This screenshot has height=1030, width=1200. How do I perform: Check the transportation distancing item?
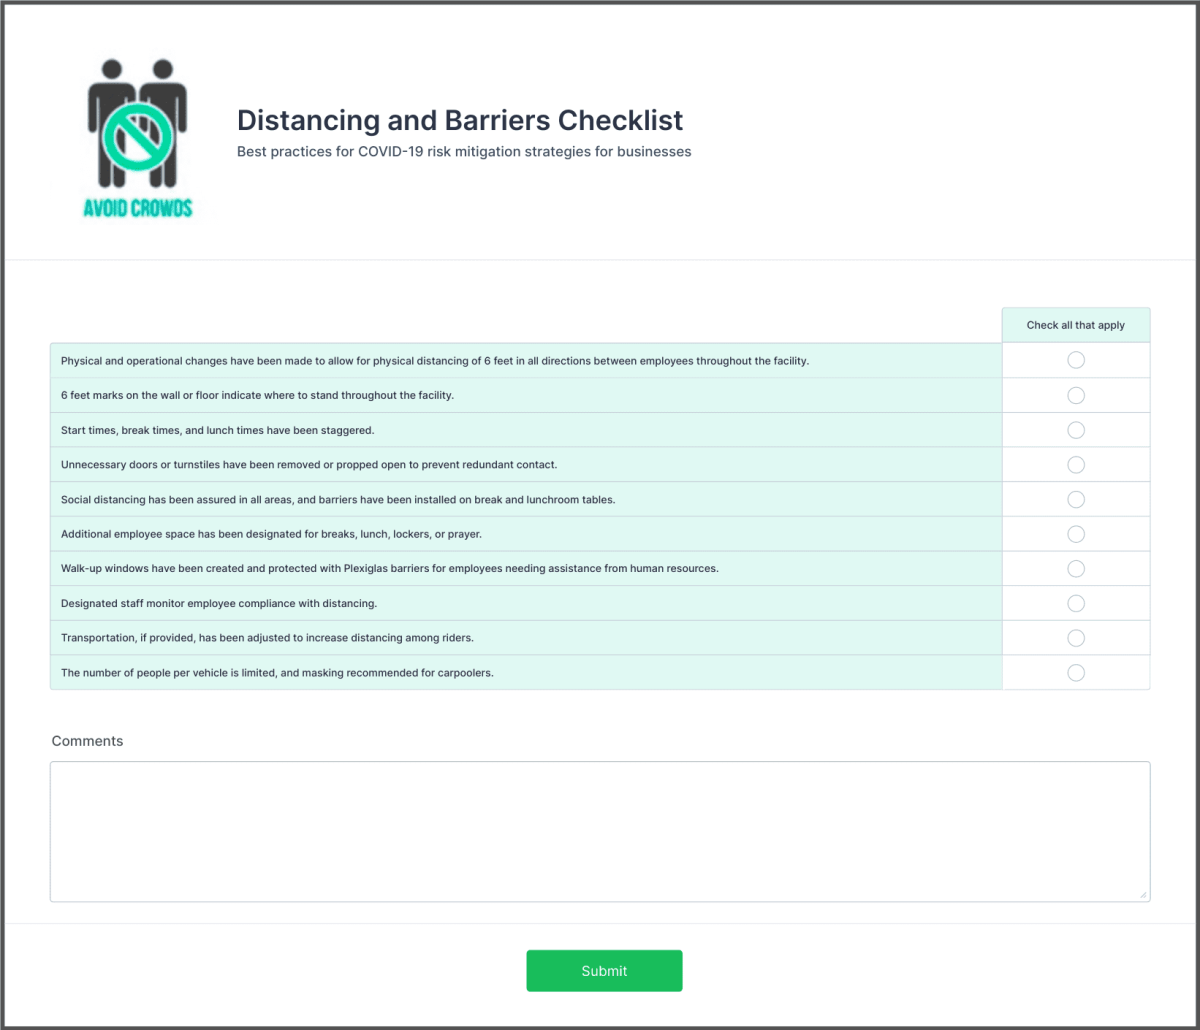1075,637
